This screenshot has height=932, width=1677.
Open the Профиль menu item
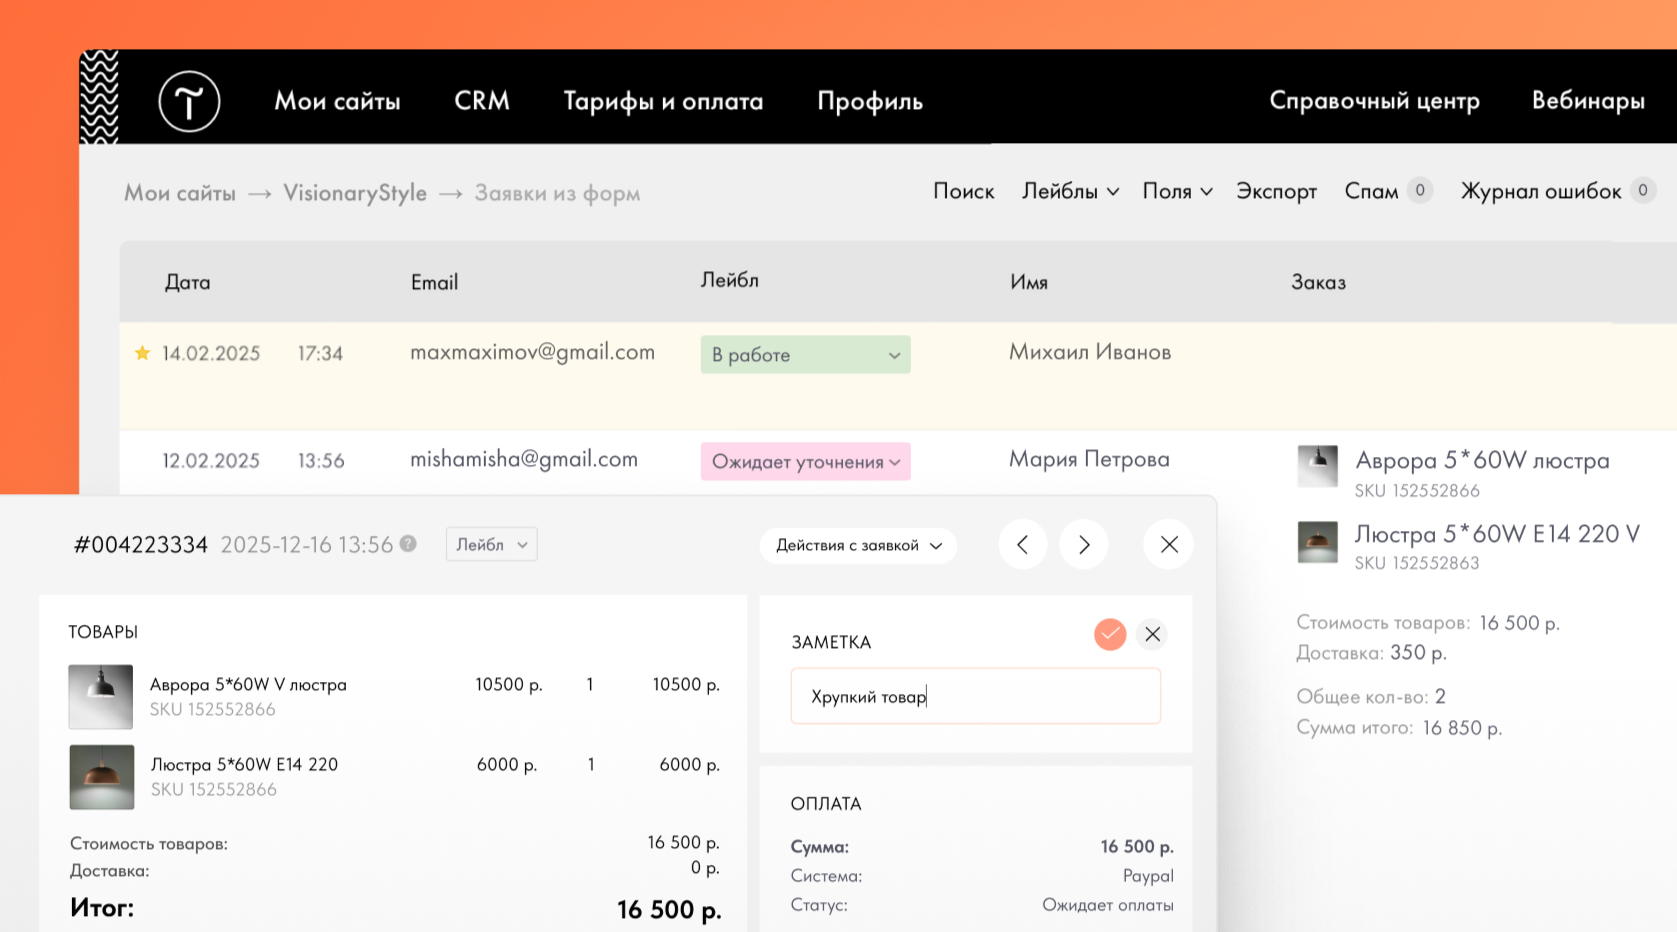[870, 101]
